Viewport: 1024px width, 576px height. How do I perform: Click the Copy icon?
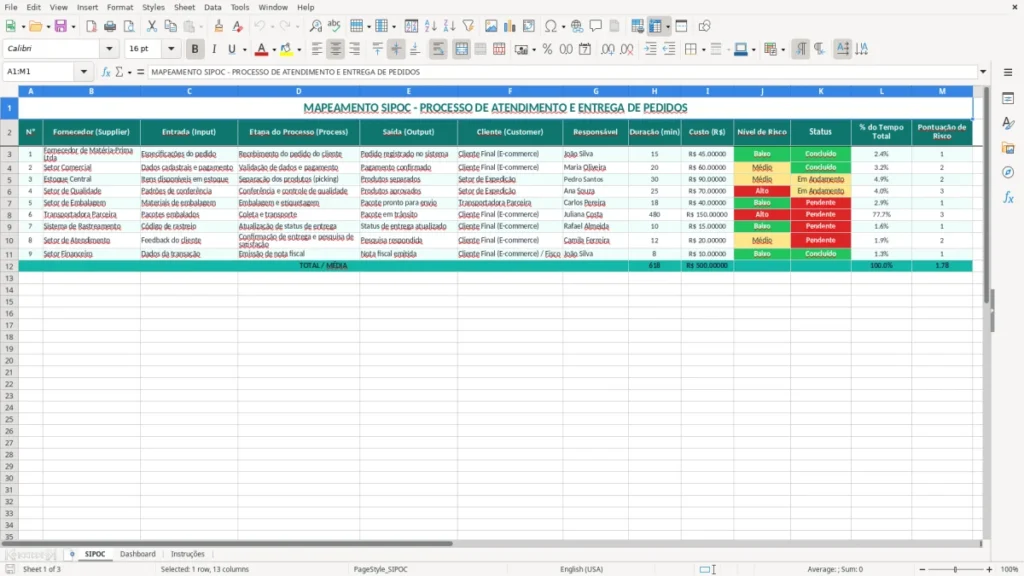coord(170,26)
